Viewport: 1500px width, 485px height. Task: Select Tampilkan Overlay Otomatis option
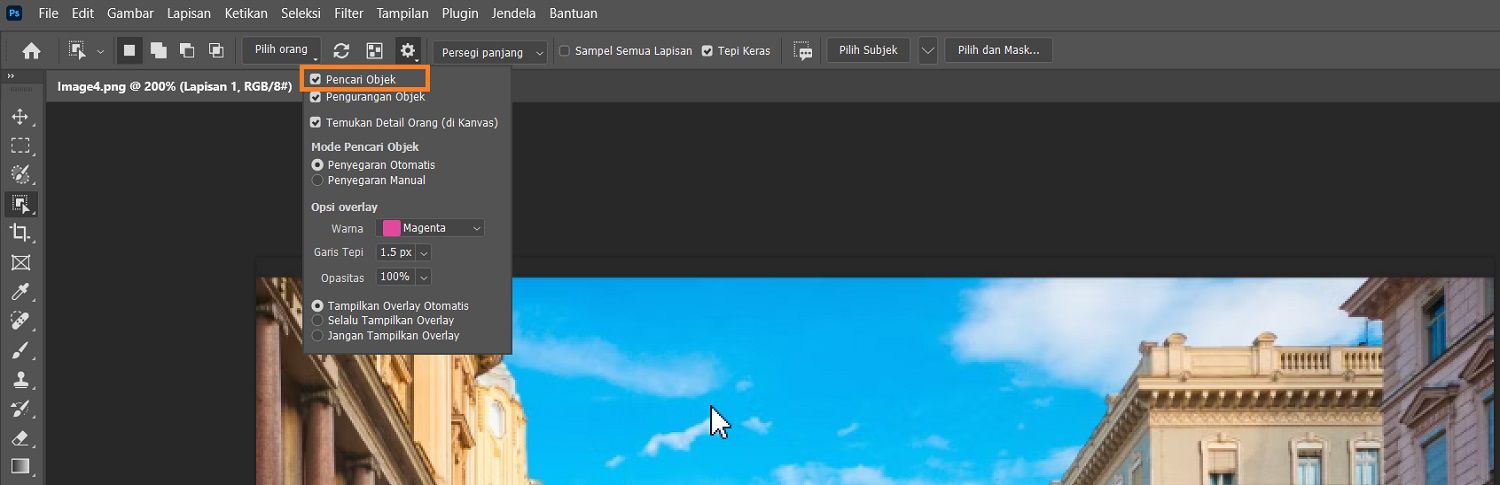click(x=318, y=306)
